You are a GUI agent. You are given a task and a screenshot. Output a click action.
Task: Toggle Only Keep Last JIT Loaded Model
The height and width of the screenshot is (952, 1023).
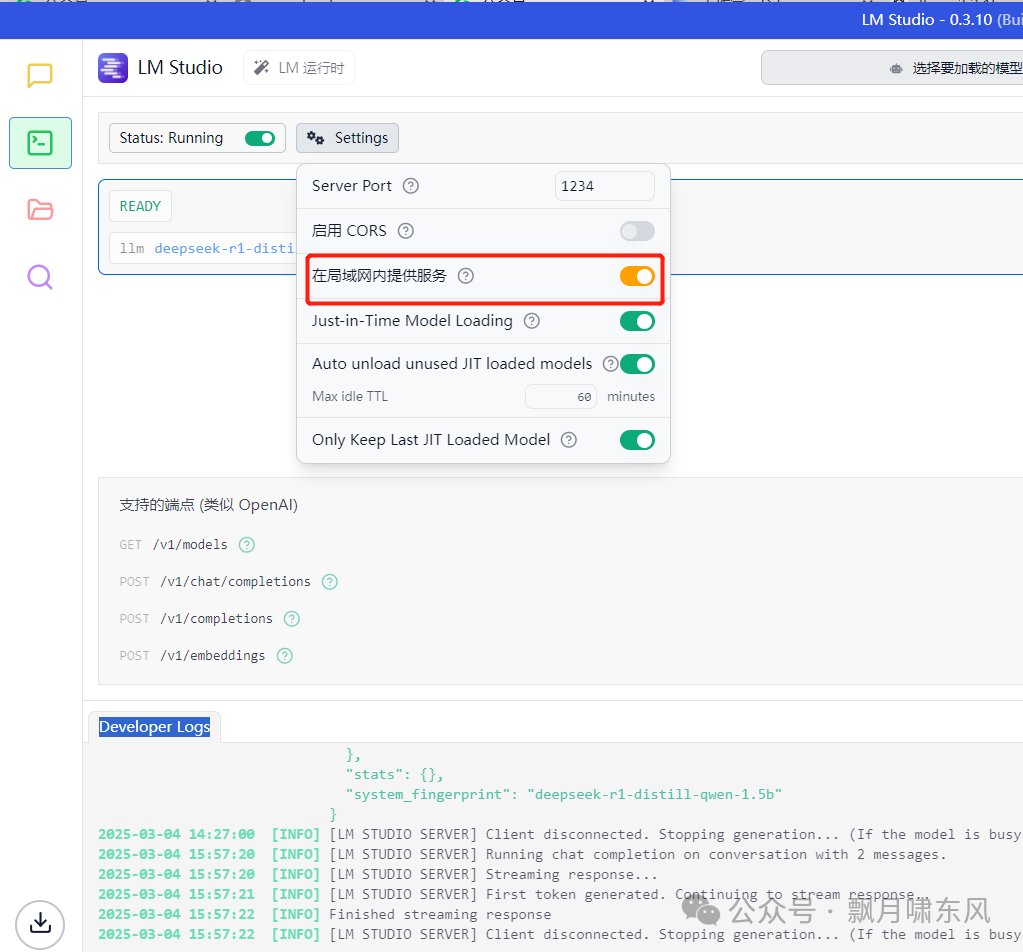click(x=637, y=440)
